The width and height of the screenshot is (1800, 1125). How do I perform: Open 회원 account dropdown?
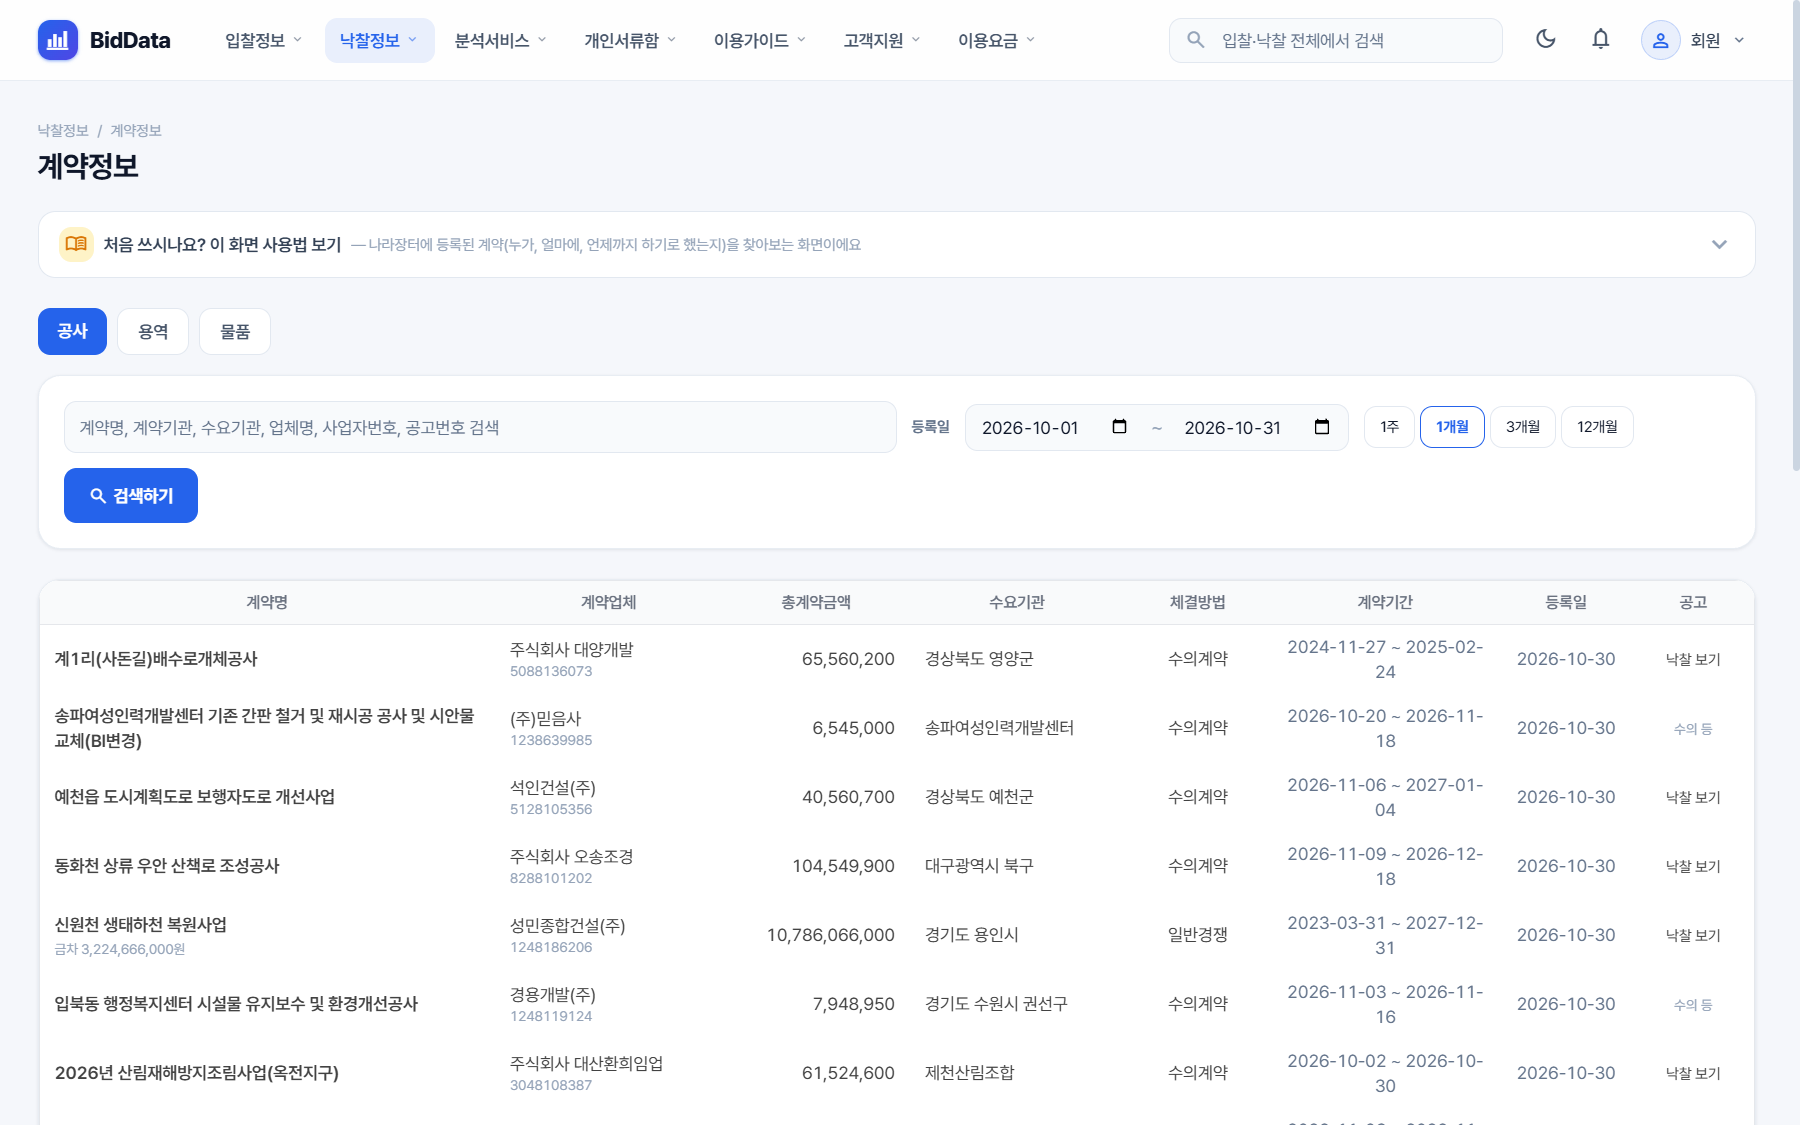1695,40
